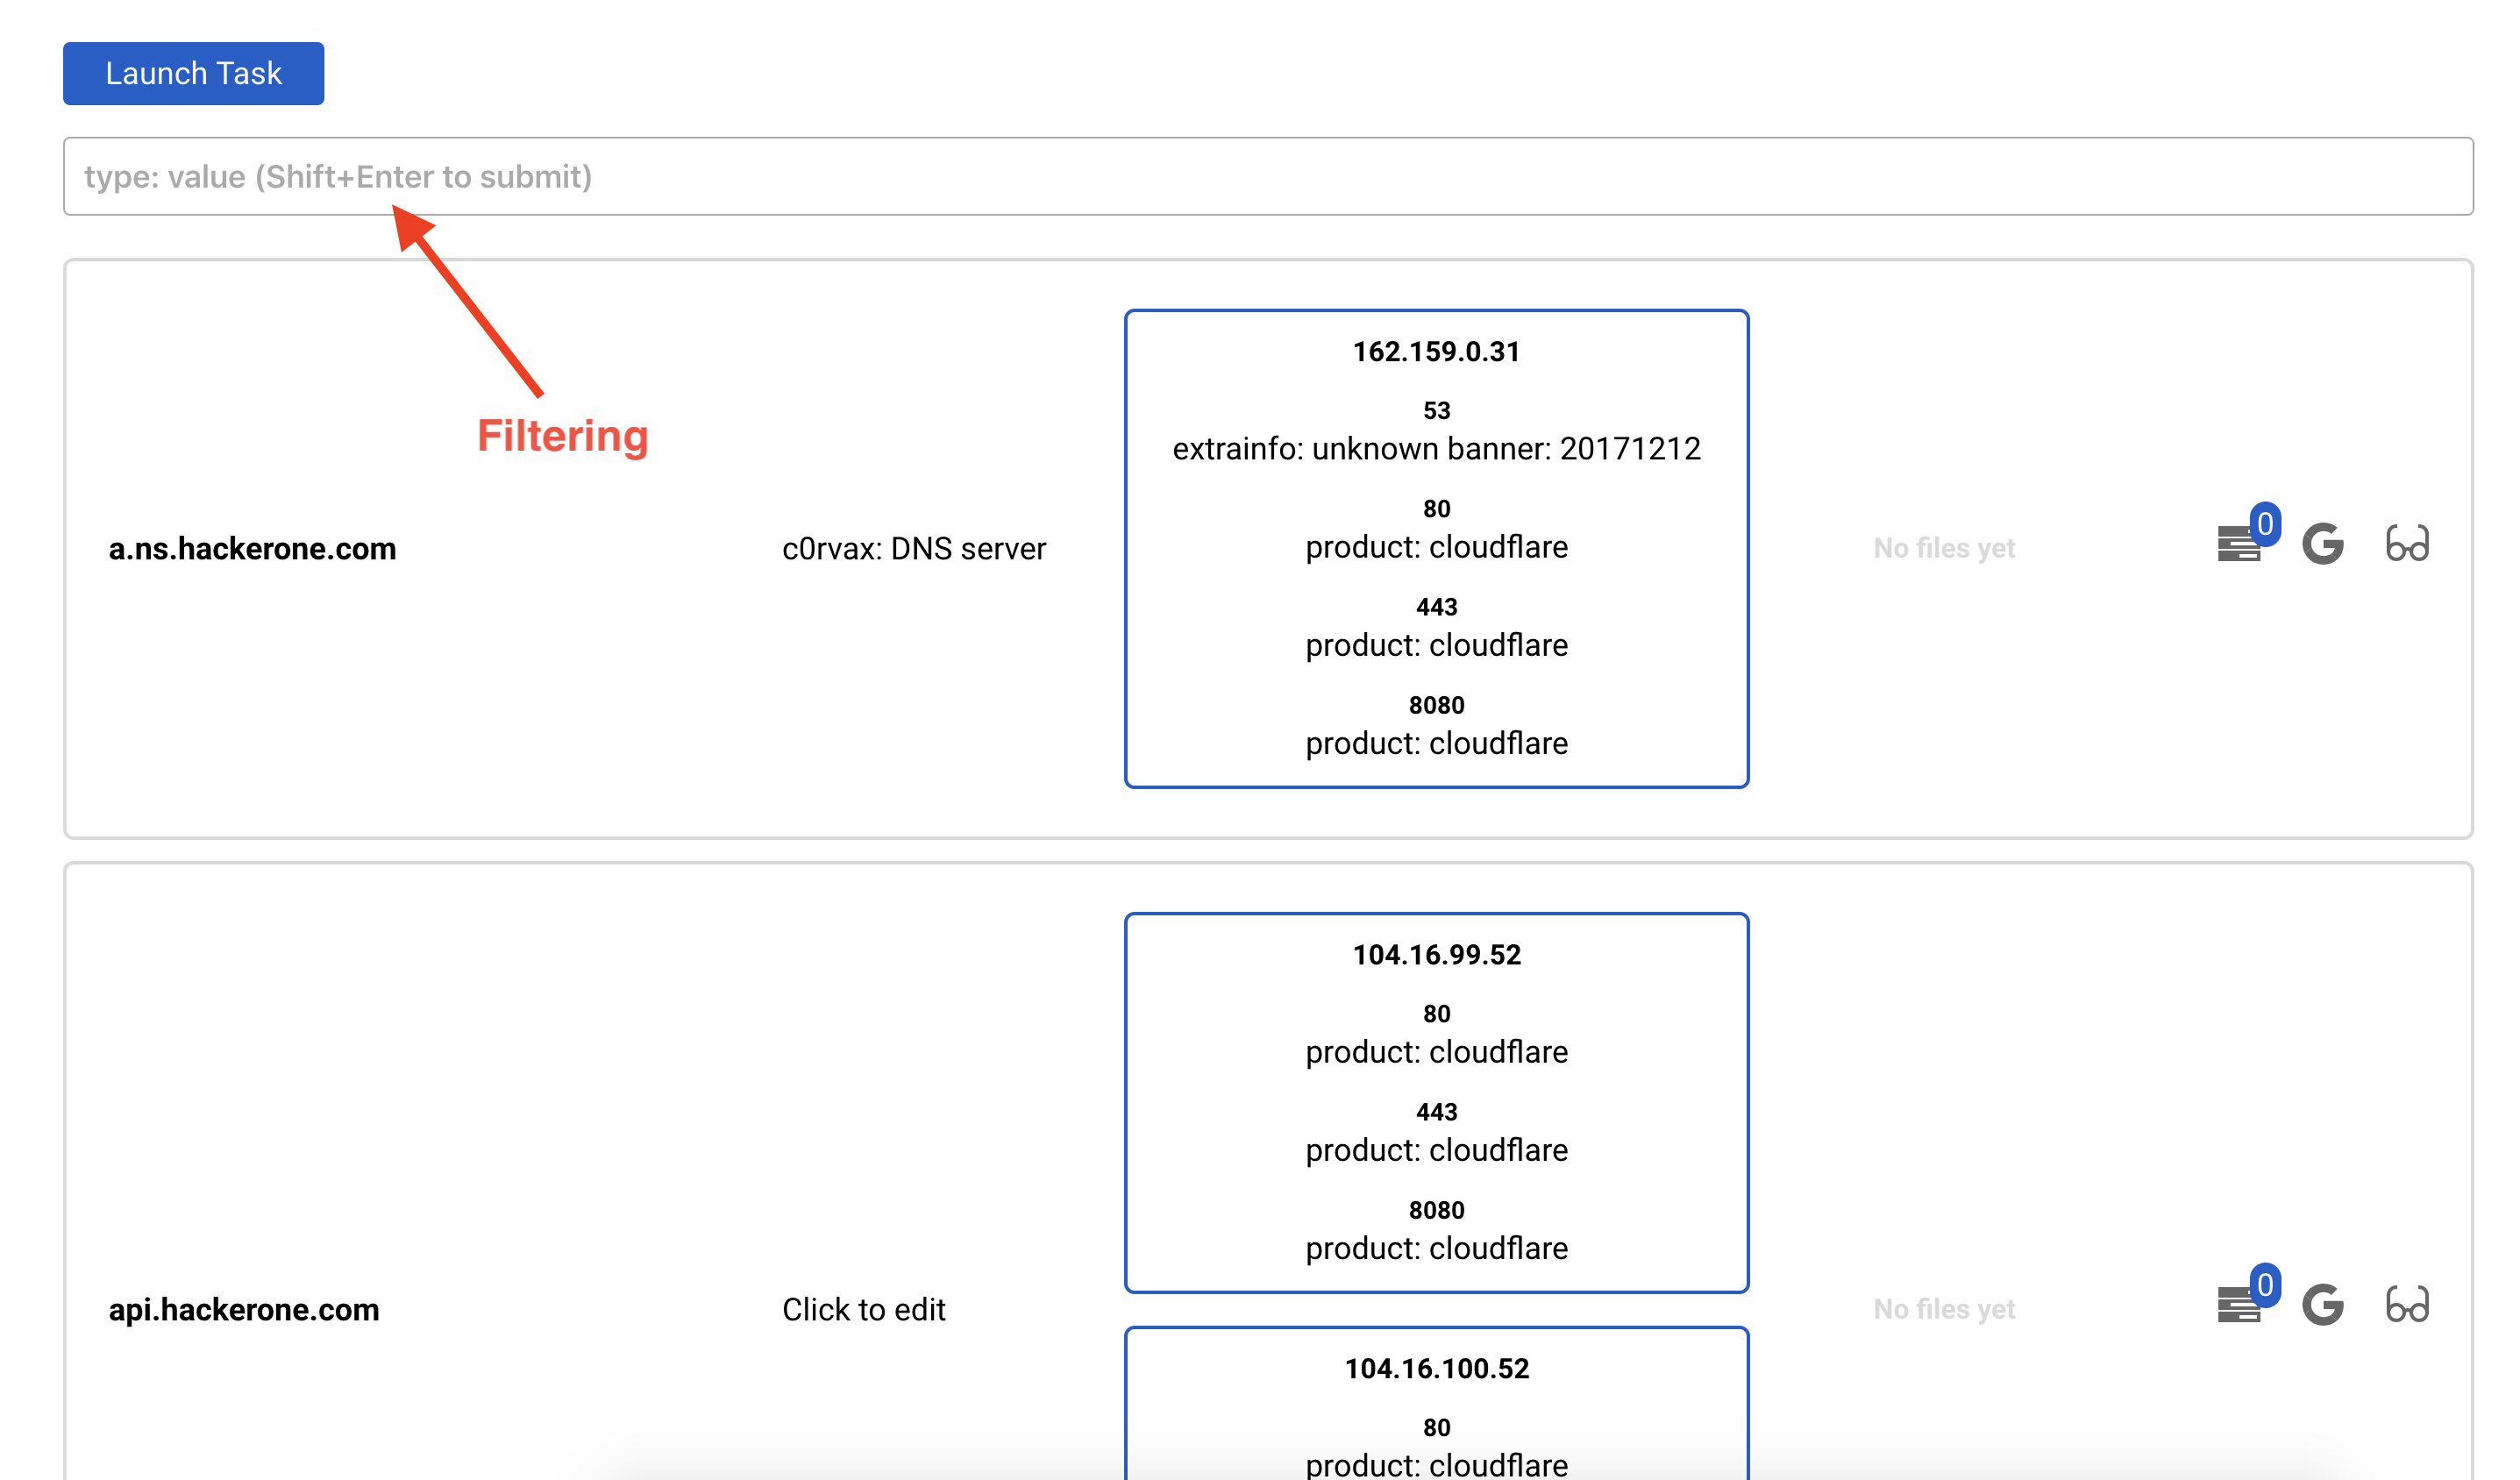This screenshot has width=2520, height=1480.
Task: Click IP address 104.16.100.52 header
Action: [1436, 1368]
